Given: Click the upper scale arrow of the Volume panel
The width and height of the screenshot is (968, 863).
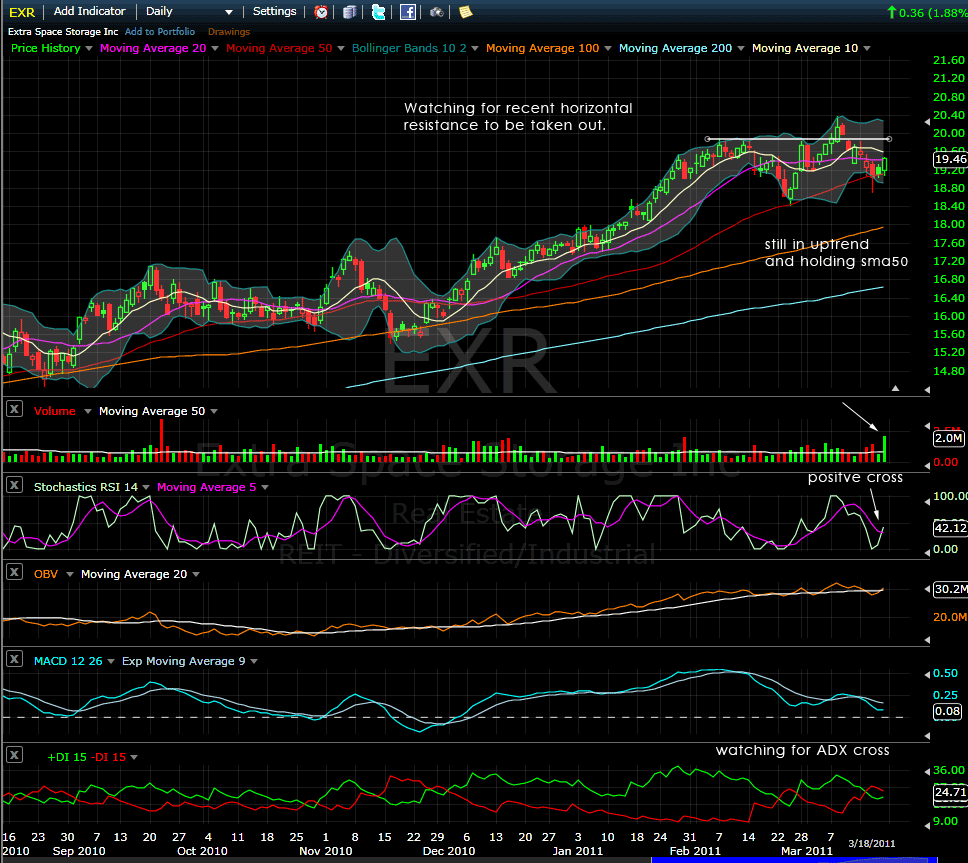Looking at the screenshot, I should click(x=927, y=426).
